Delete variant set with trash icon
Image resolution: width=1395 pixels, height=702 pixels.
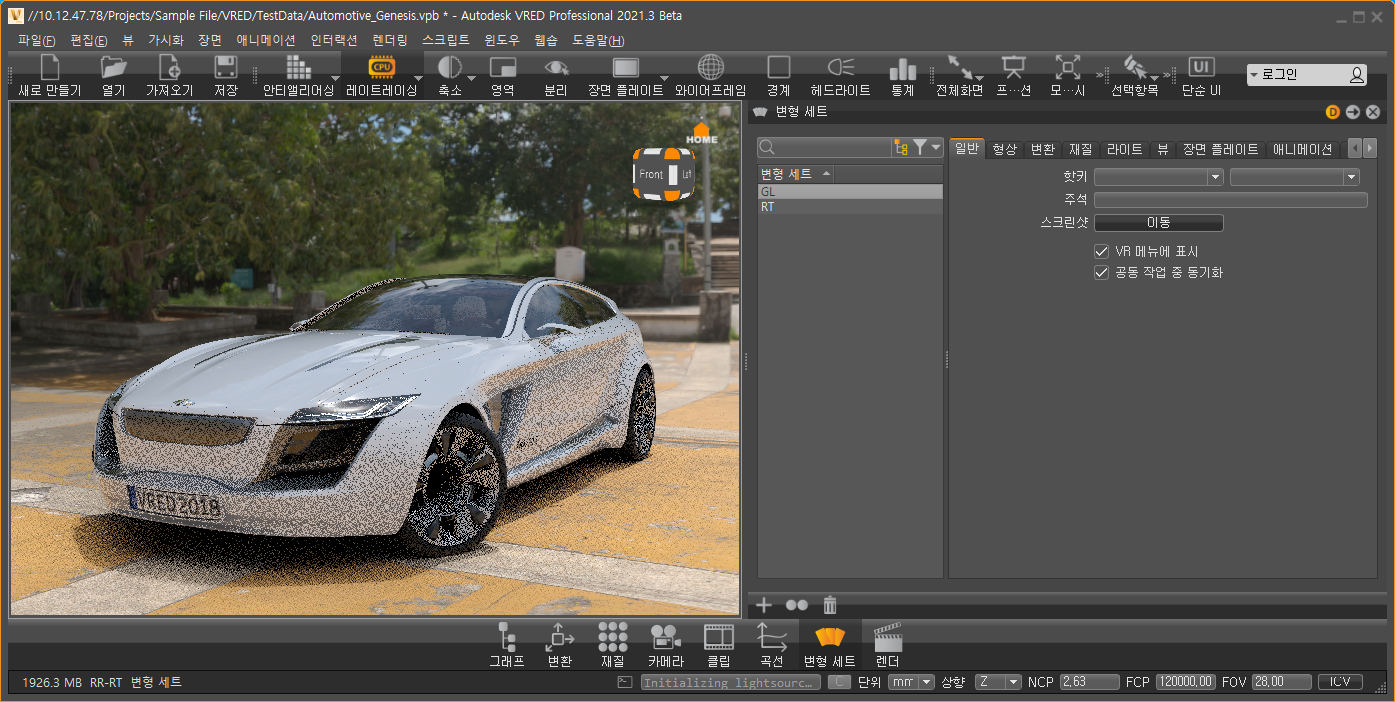pos(829,605)
